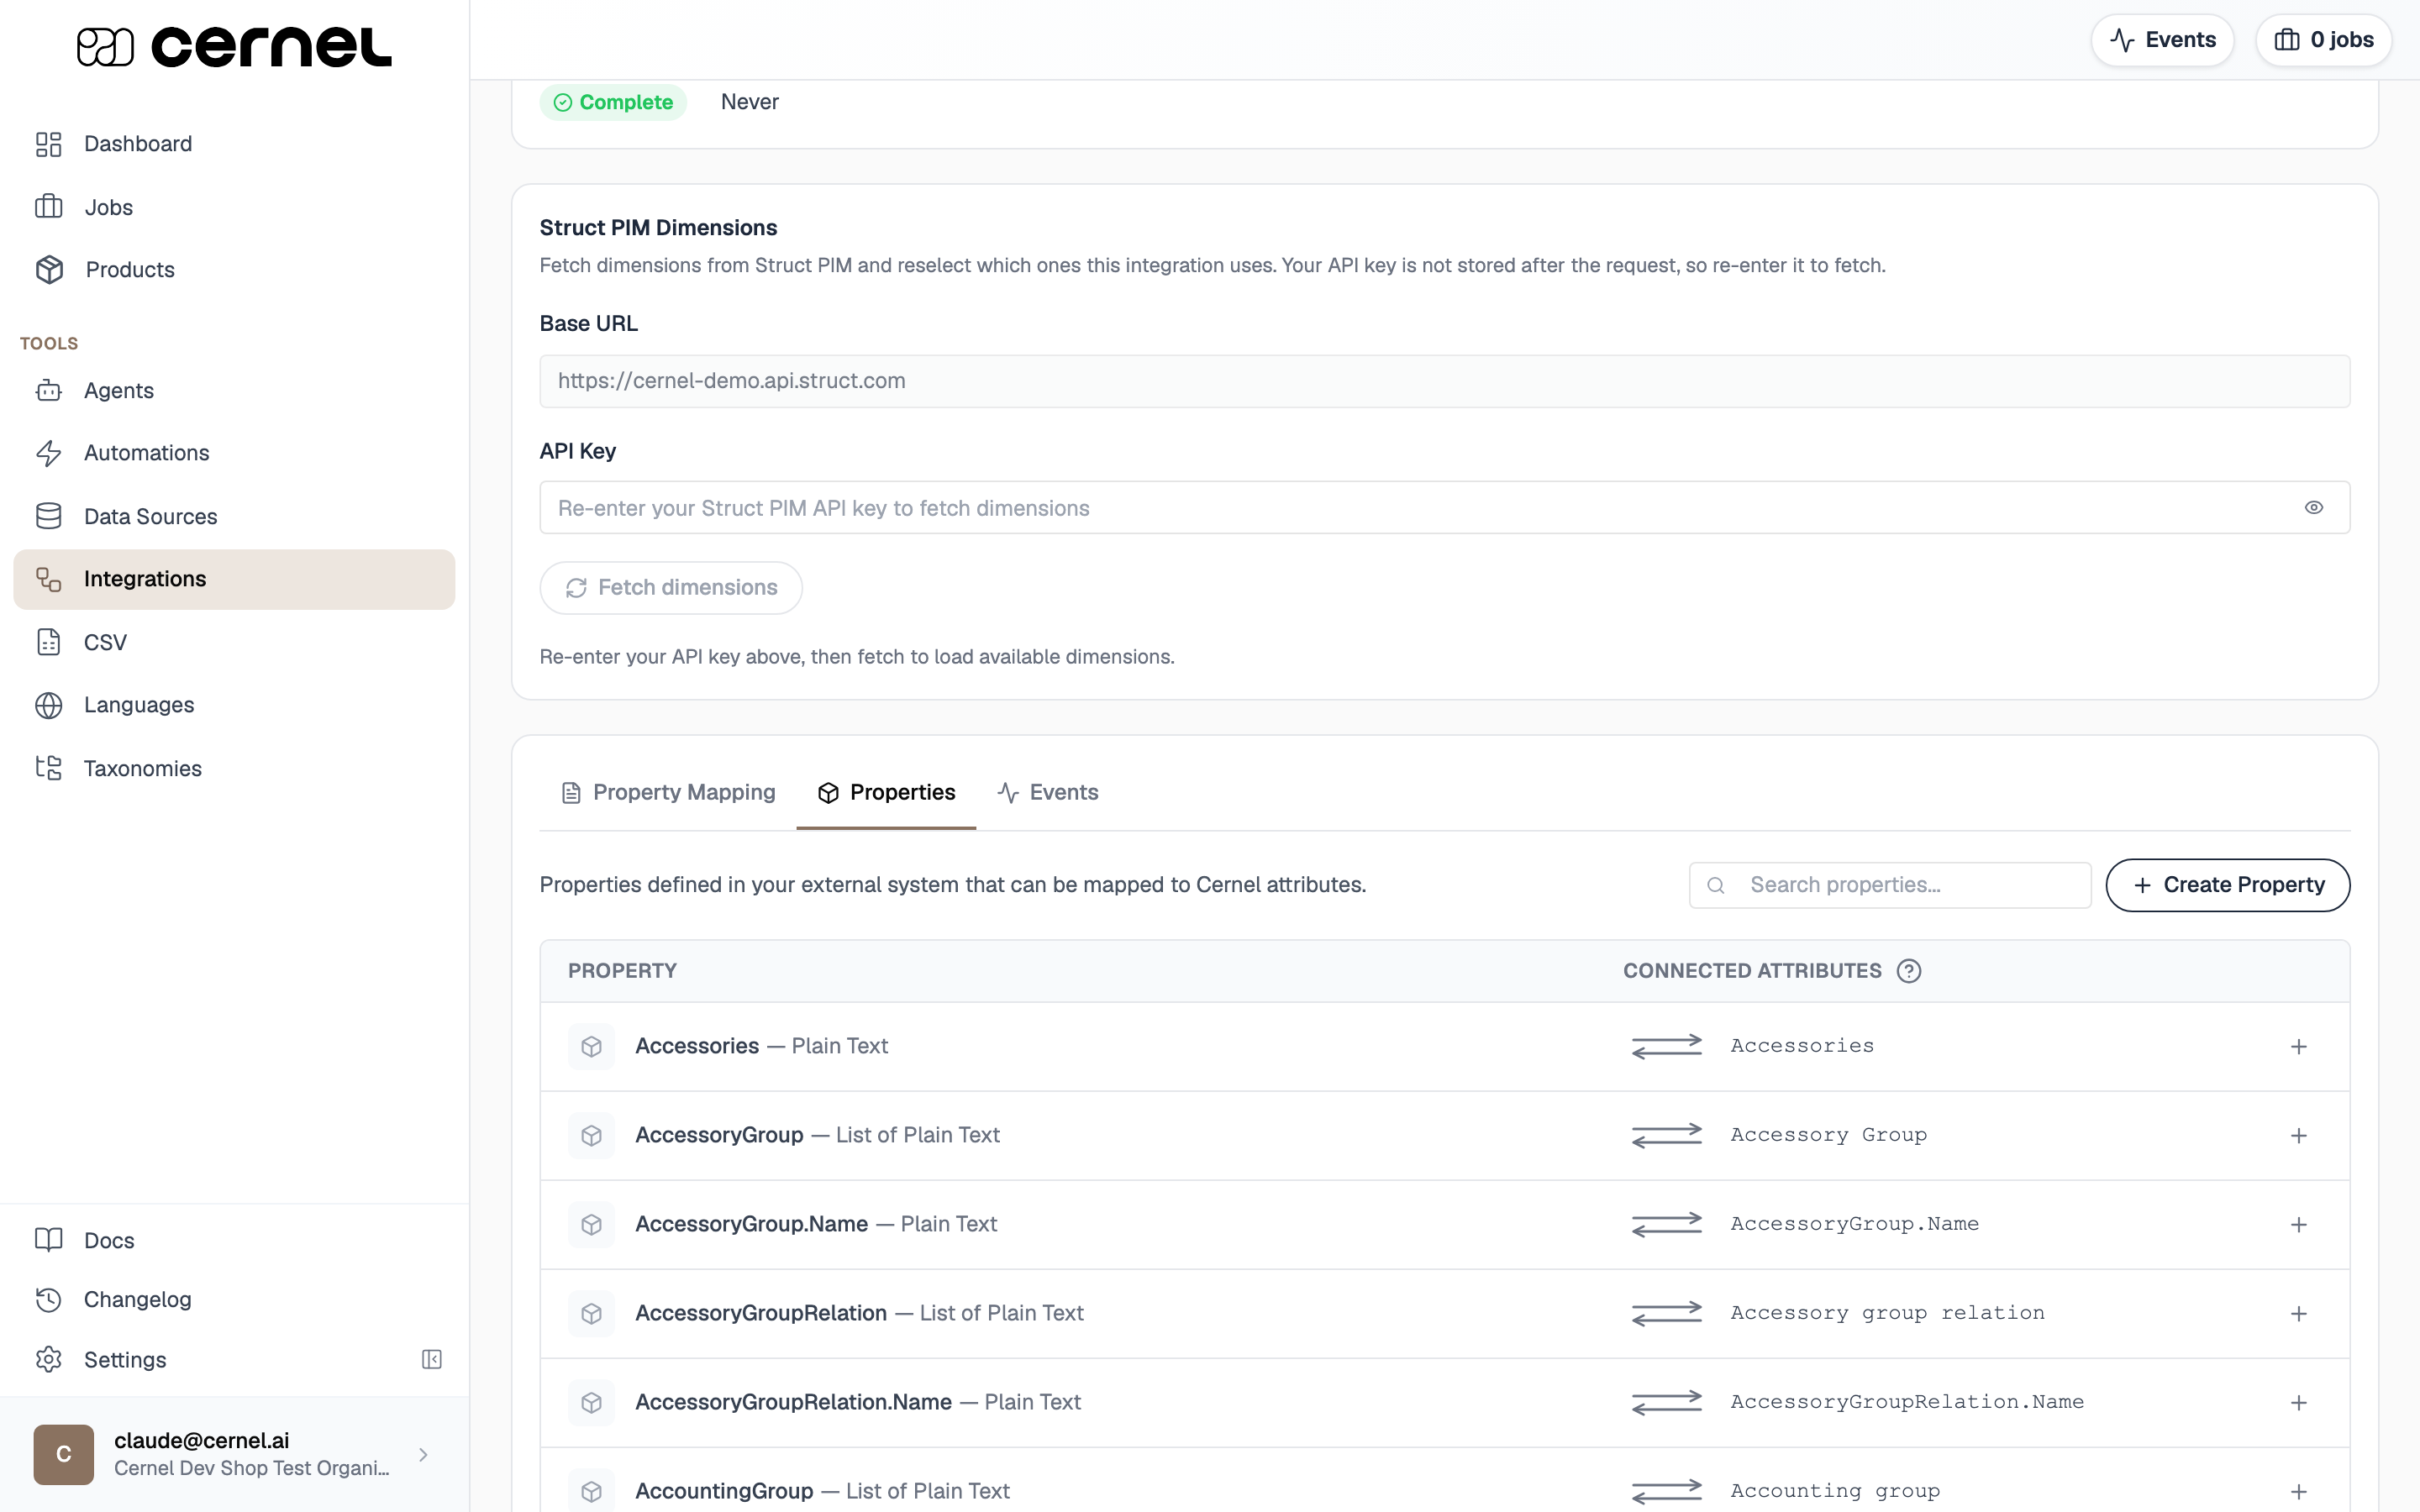Screen dimensions: 2420x1512
Task: Add connected attribute to AccessoryGroupRelation.Name row
Action: coord(2299,1403)
